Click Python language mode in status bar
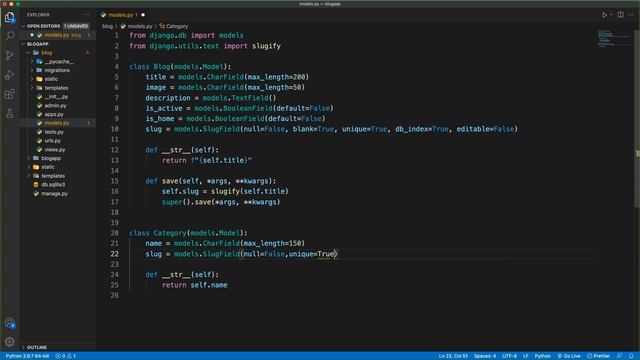The width and height of the screenshot is (640, 360). (542, 356)
